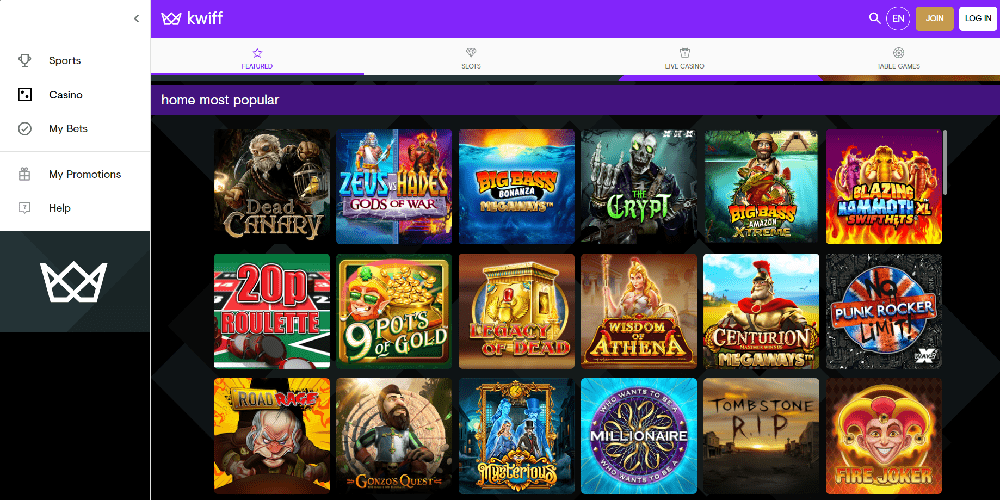
Task: Open Who Wants to Be a Millionaire
Action: [639, 436]
